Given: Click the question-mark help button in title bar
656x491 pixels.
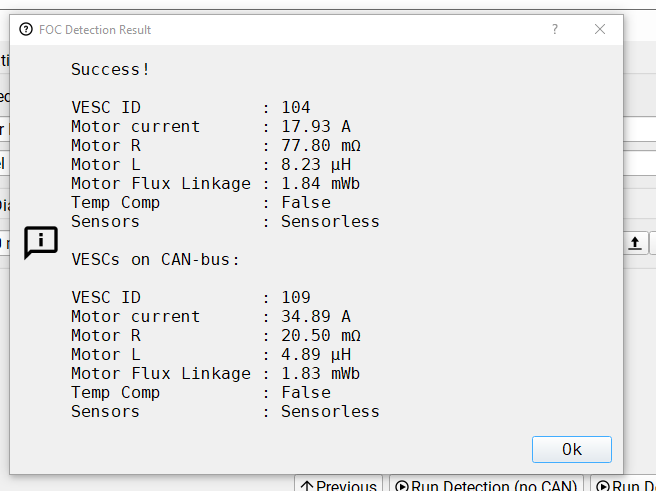Looking at the screenshot, I should 555,29.
